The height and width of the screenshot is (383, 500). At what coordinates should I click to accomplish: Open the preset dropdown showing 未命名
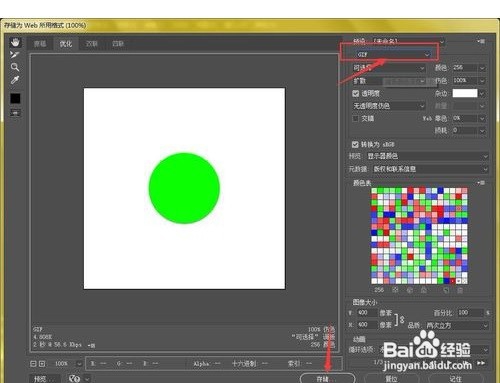pyautogui.click(x=408, y=41)
